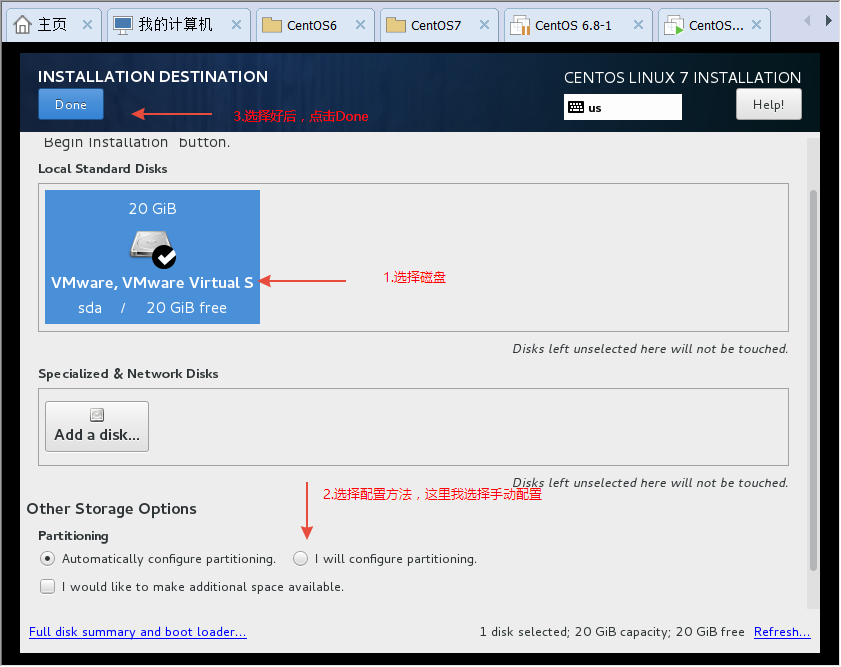Close the CentOS7 tab
This screenshot has height=667, width=841.
[x=484, y=25]
